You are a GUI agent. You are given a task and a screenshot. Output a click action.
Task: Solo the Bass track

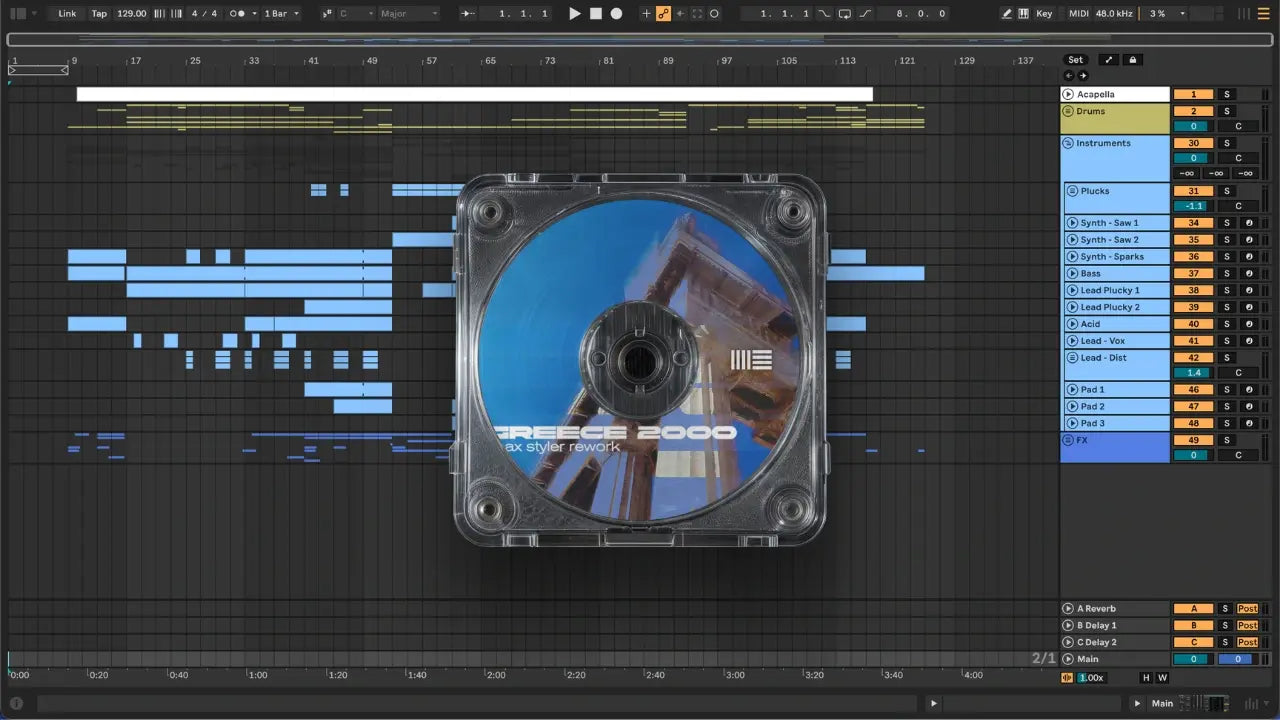(x=1227, y=274)
